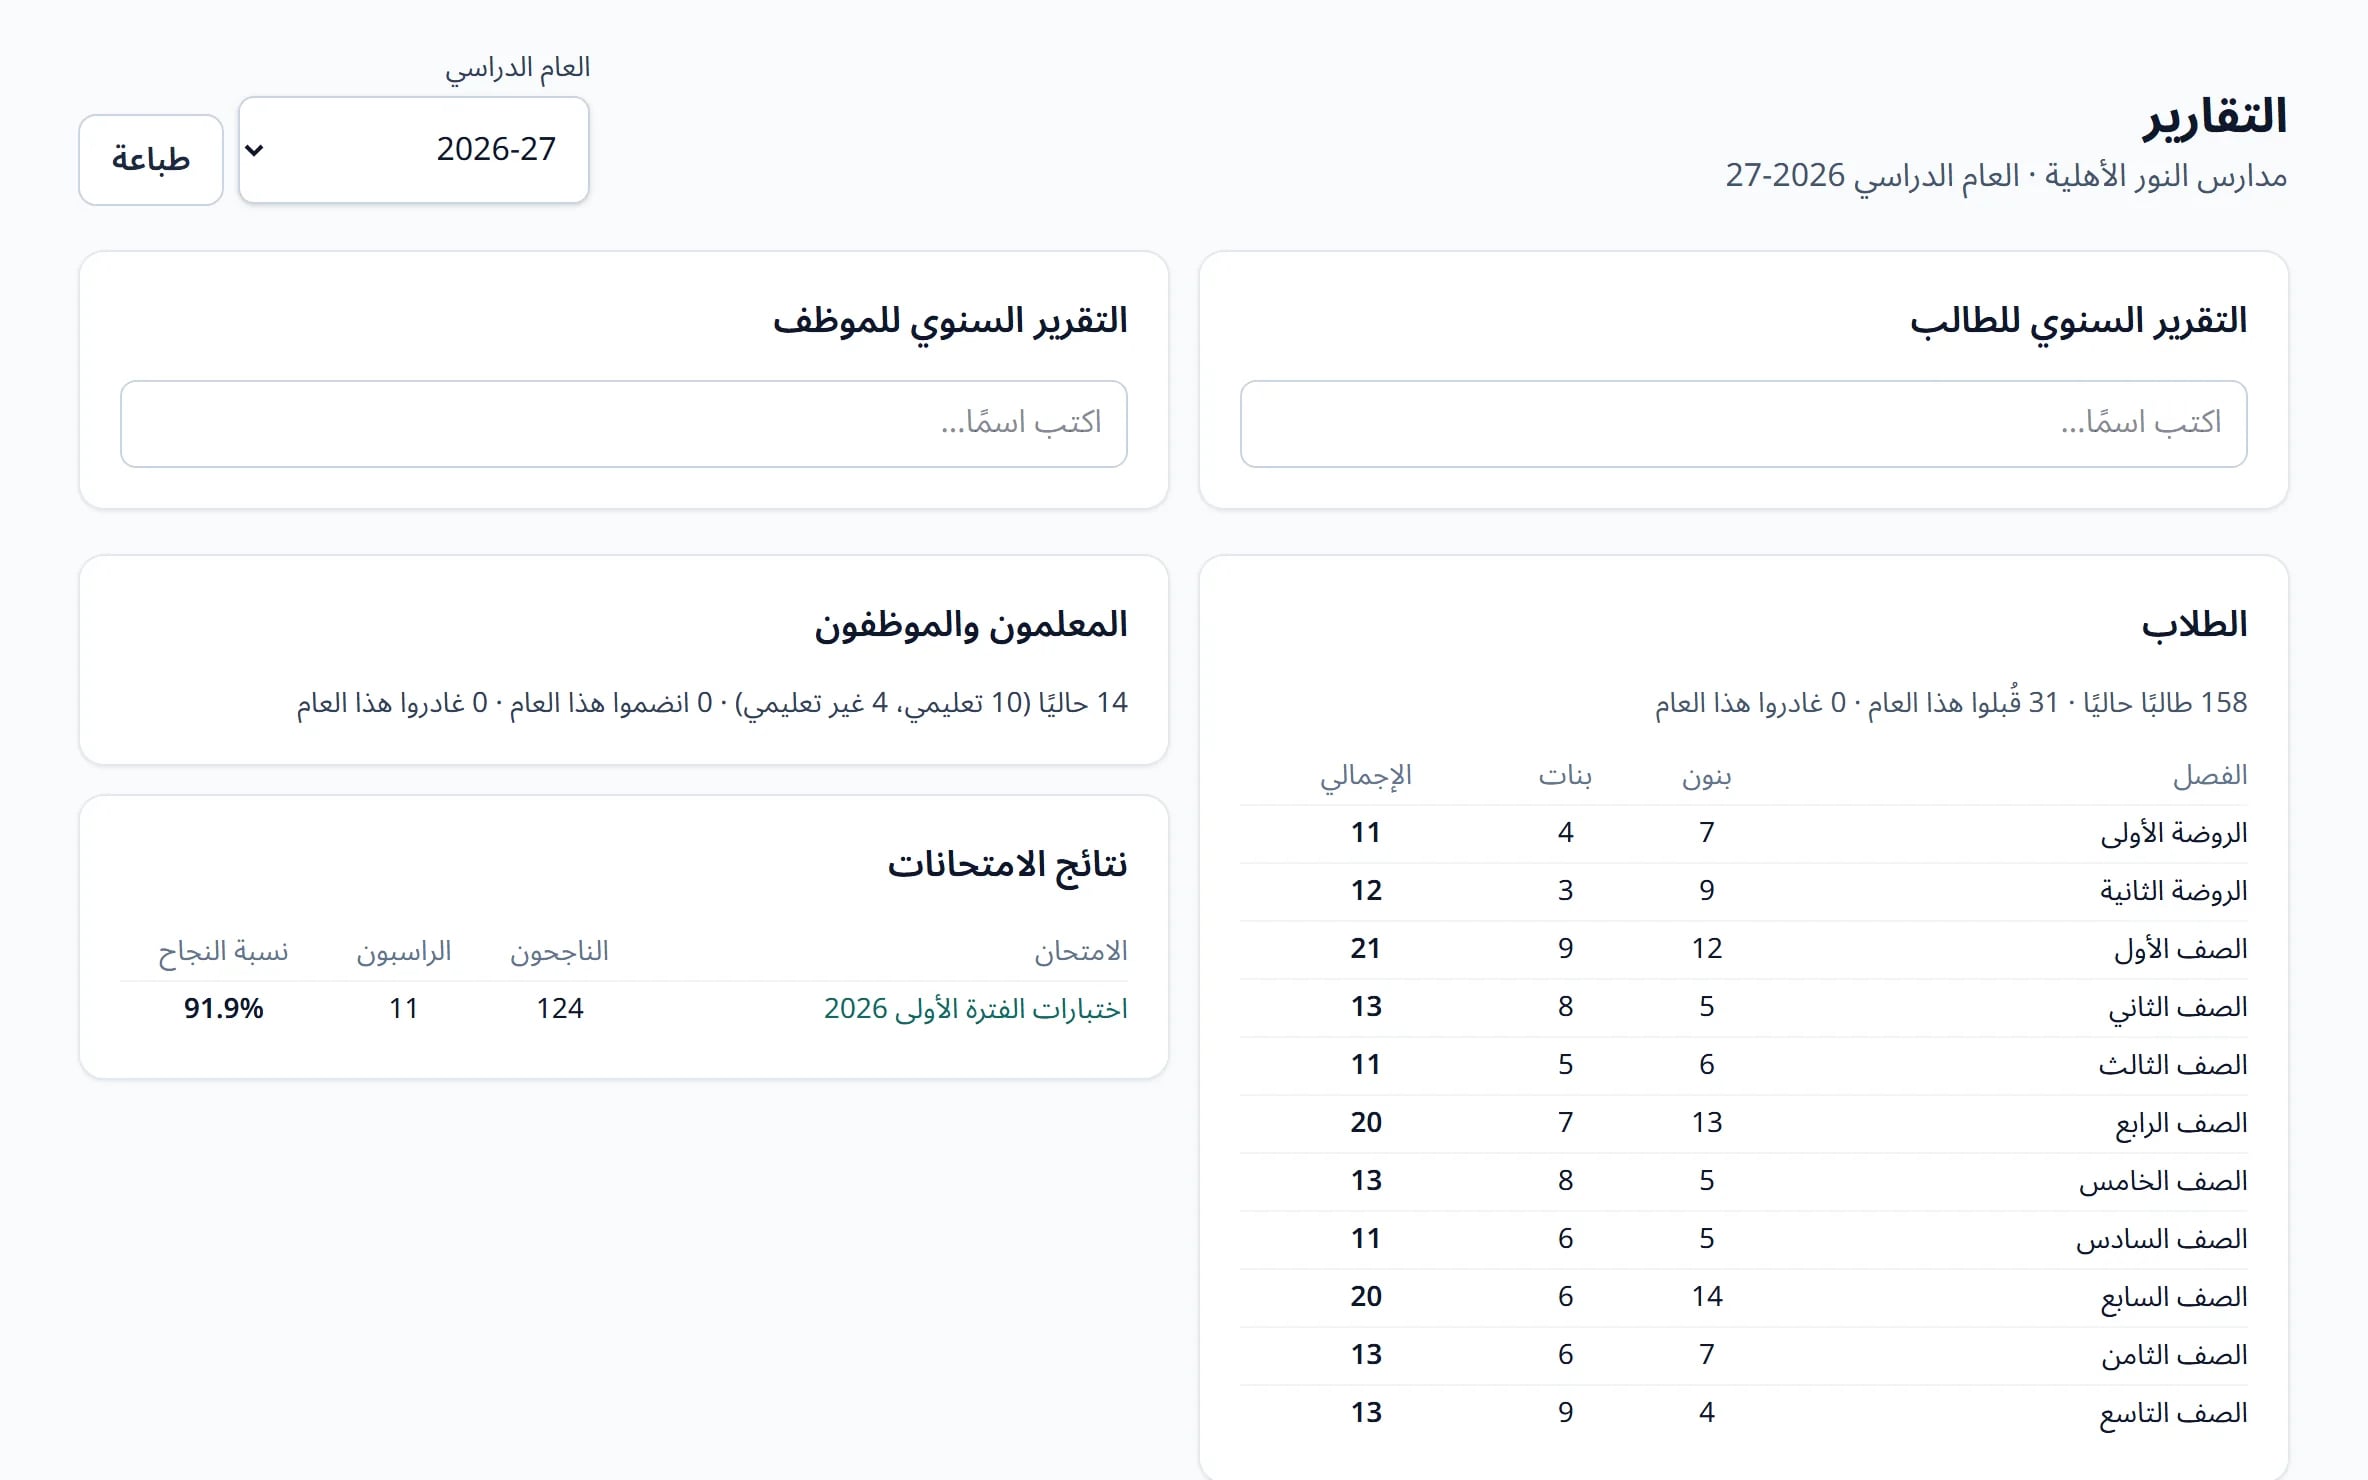
Task: Open the العام الدراسي 2026-27 dropdown
Action: point(414,150)
